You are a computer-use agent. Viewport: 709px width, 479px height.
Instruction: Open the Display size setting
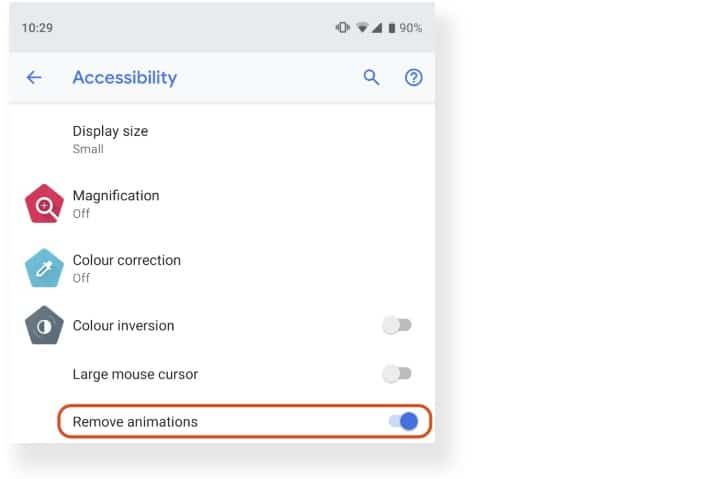(x=222, y=139)
